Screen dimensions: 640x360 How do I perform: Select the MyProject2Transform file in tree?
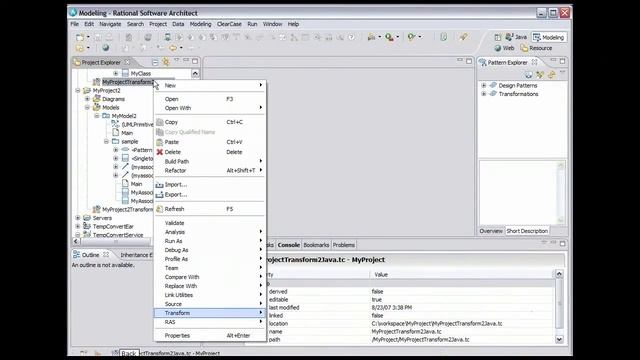pos(127,209)
